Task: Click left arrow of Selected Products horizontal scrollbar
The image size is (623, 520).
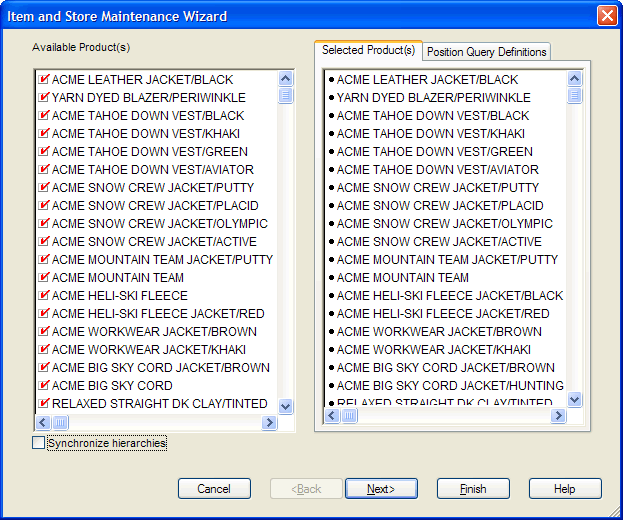Action: pyautogui.click(x=332, y=416)
